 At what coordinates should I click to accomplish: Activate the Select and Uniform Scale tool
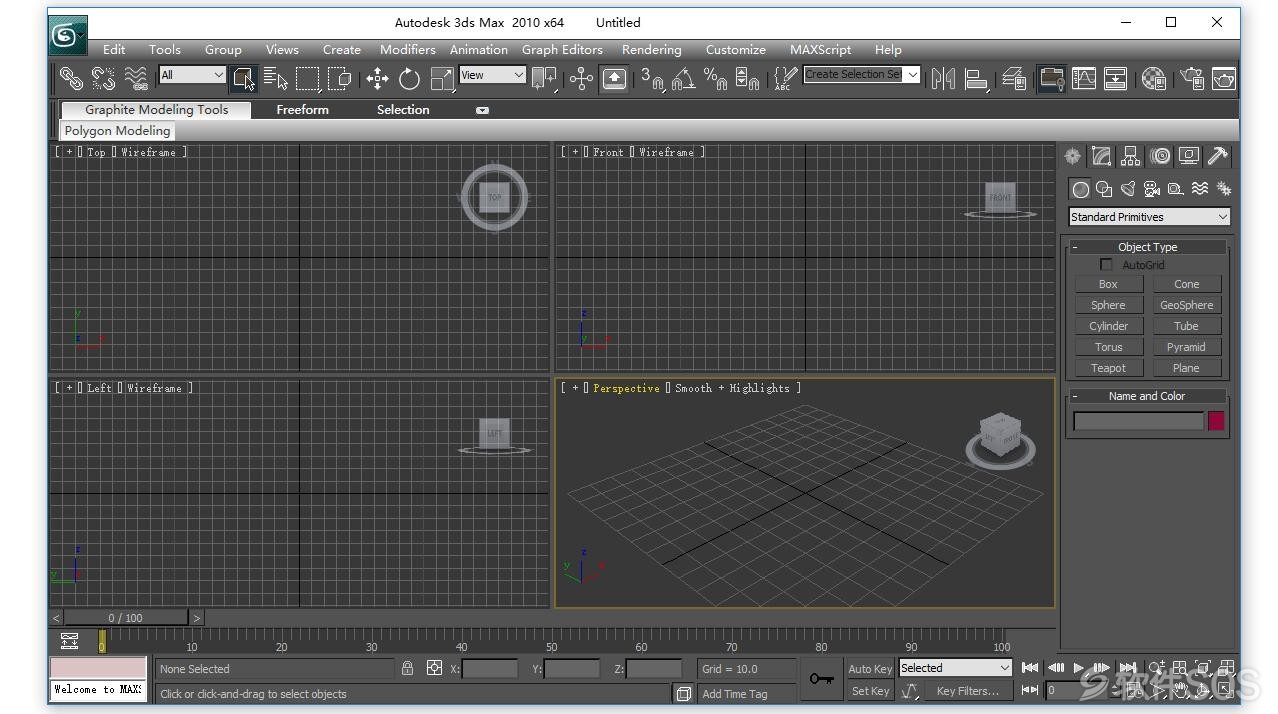(x=441, y=78)
